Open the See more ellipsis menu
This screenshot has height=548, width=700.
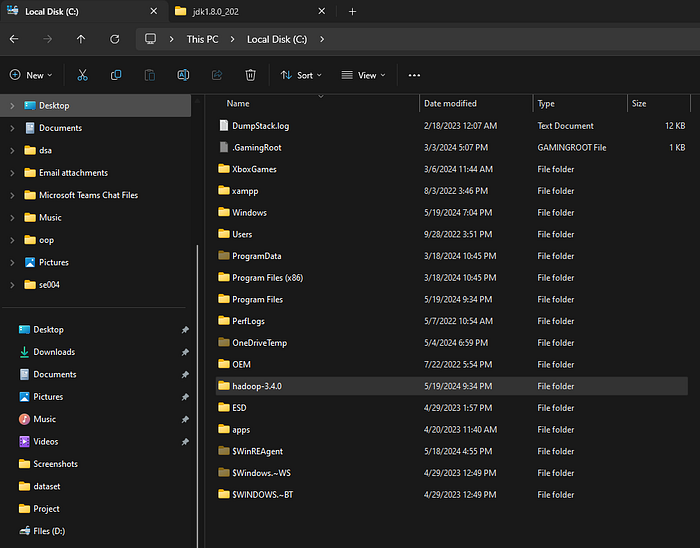pyautogui.click(x=414, y=75)
